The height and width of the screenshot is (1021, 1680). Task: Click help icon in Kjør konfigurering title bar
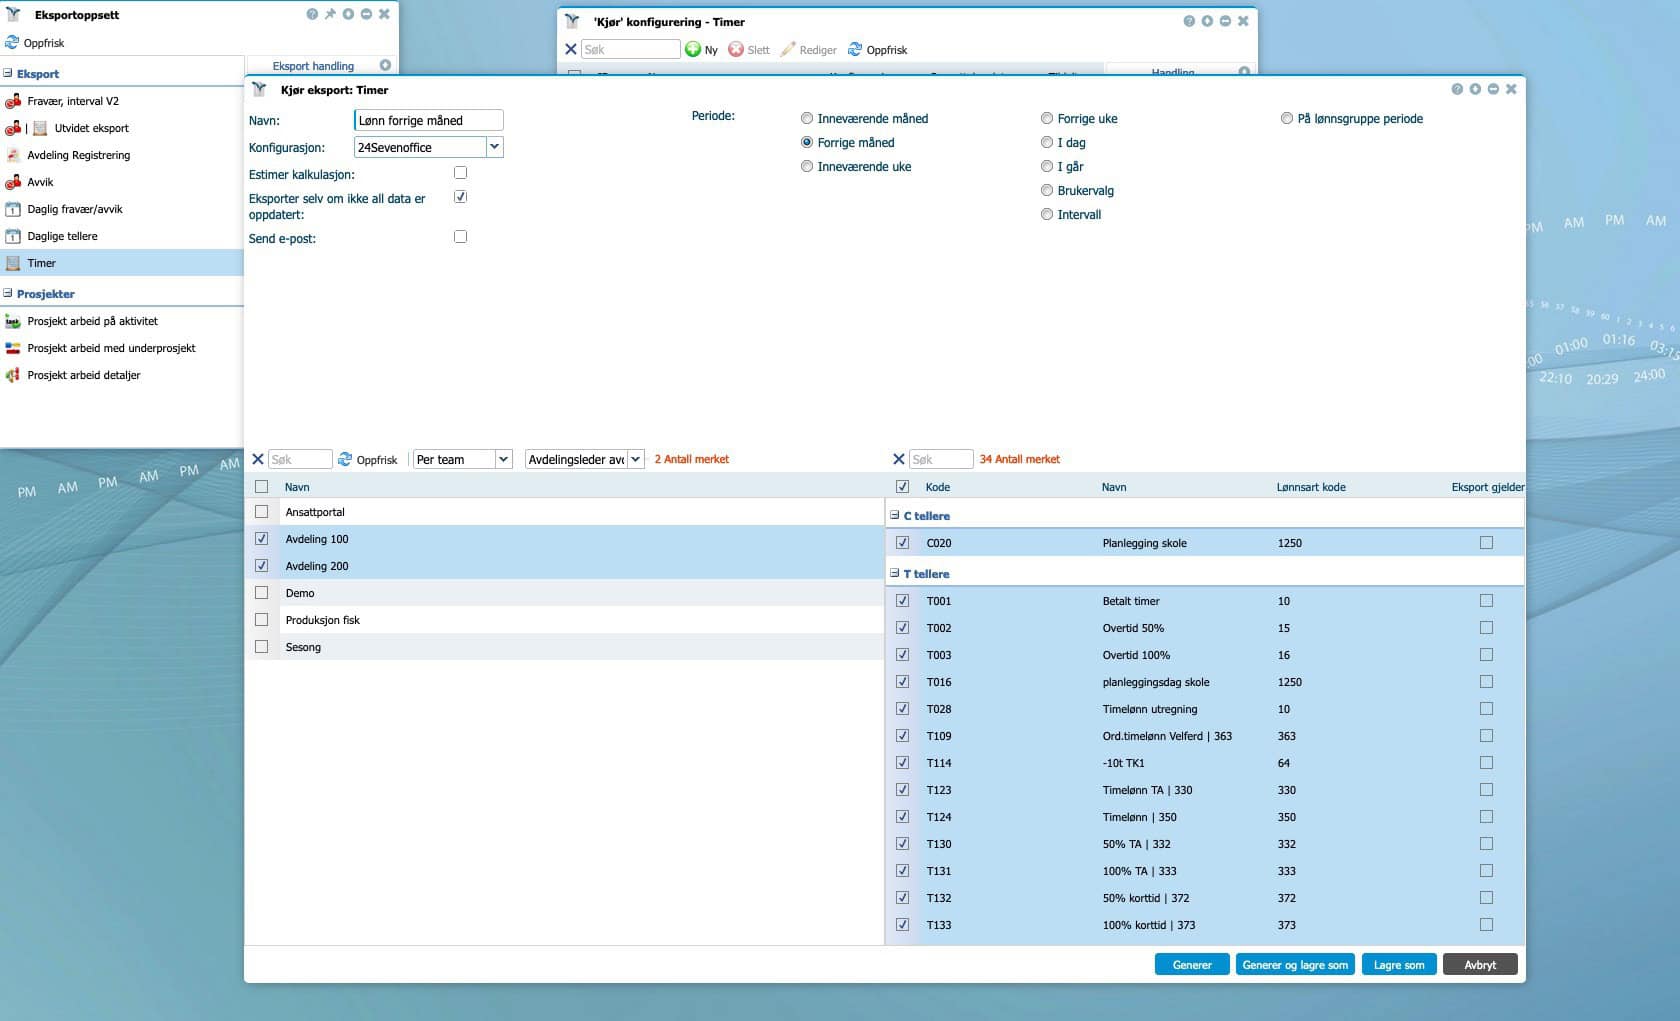1189,21
